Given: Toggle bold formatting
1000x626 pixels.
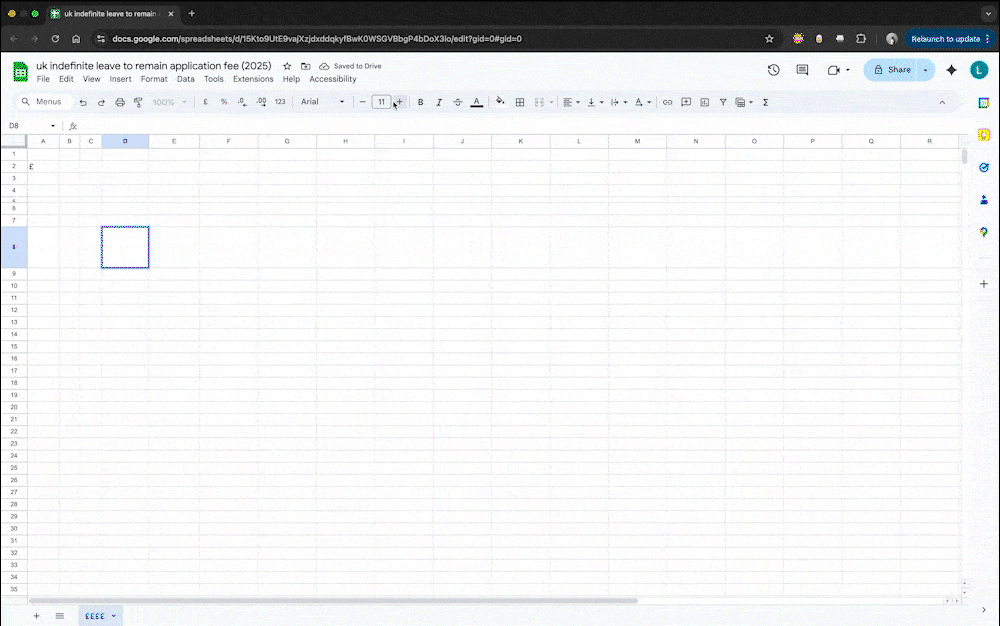Looking at the screenshot, I should [420, 102].
